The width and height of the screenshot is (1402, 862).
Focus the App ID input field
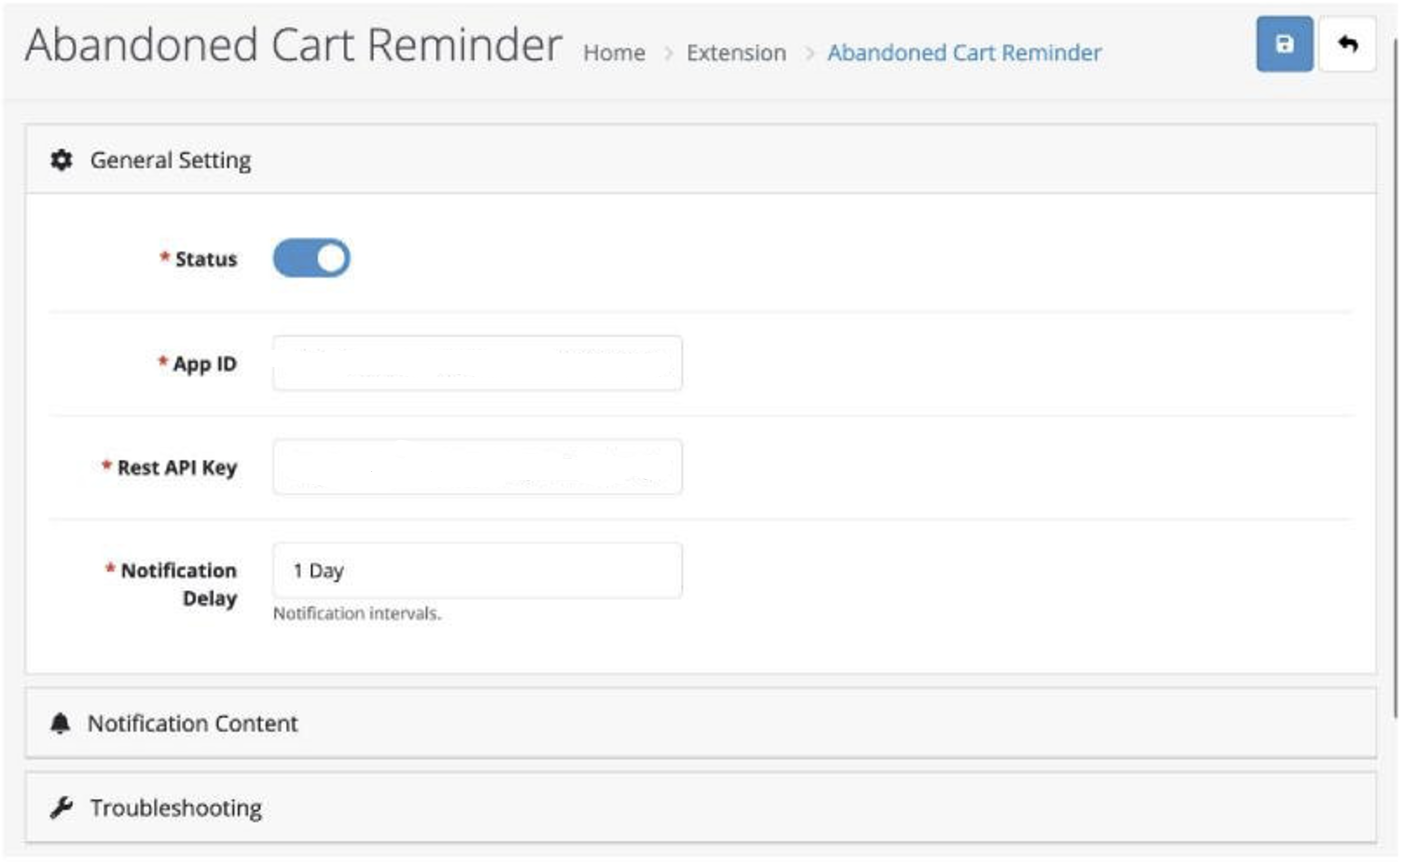click(x=477, y=363)
